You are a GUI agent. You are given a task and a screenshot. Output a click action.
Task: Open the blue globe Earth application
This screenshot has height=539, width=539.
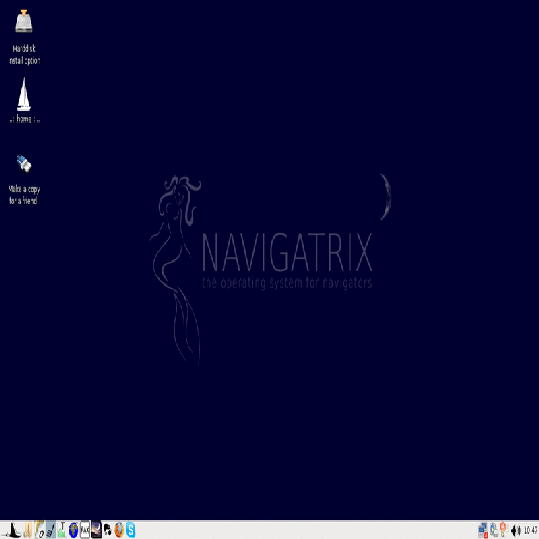[73, 530]
